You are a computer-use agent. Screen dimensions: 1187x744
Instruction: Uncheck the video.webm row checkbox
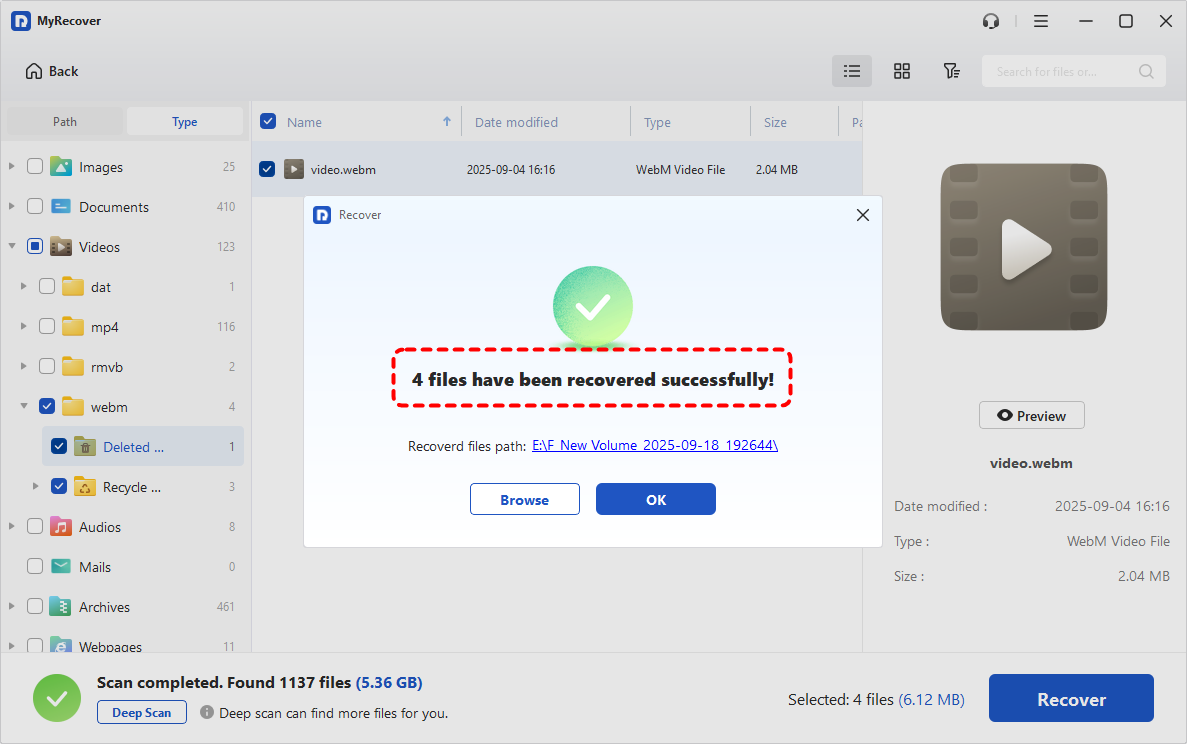(266, 169)
